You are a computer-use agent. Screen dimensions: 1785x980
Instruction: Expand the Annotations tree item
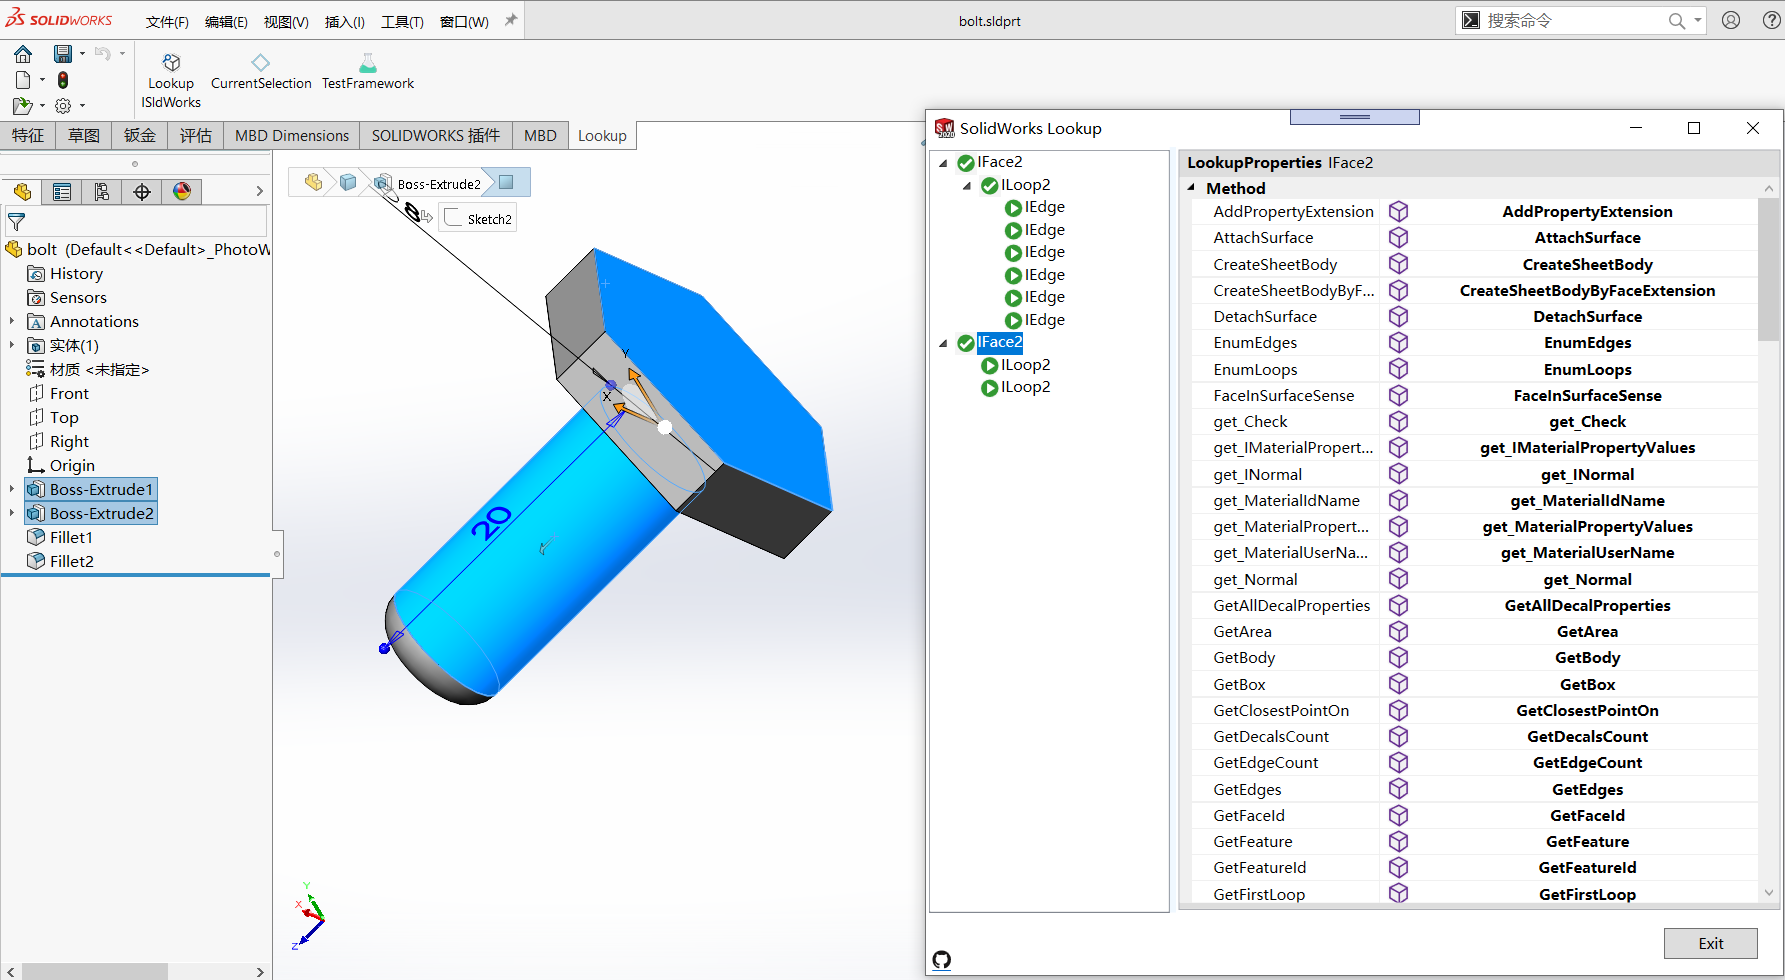[x=12, y=321]
